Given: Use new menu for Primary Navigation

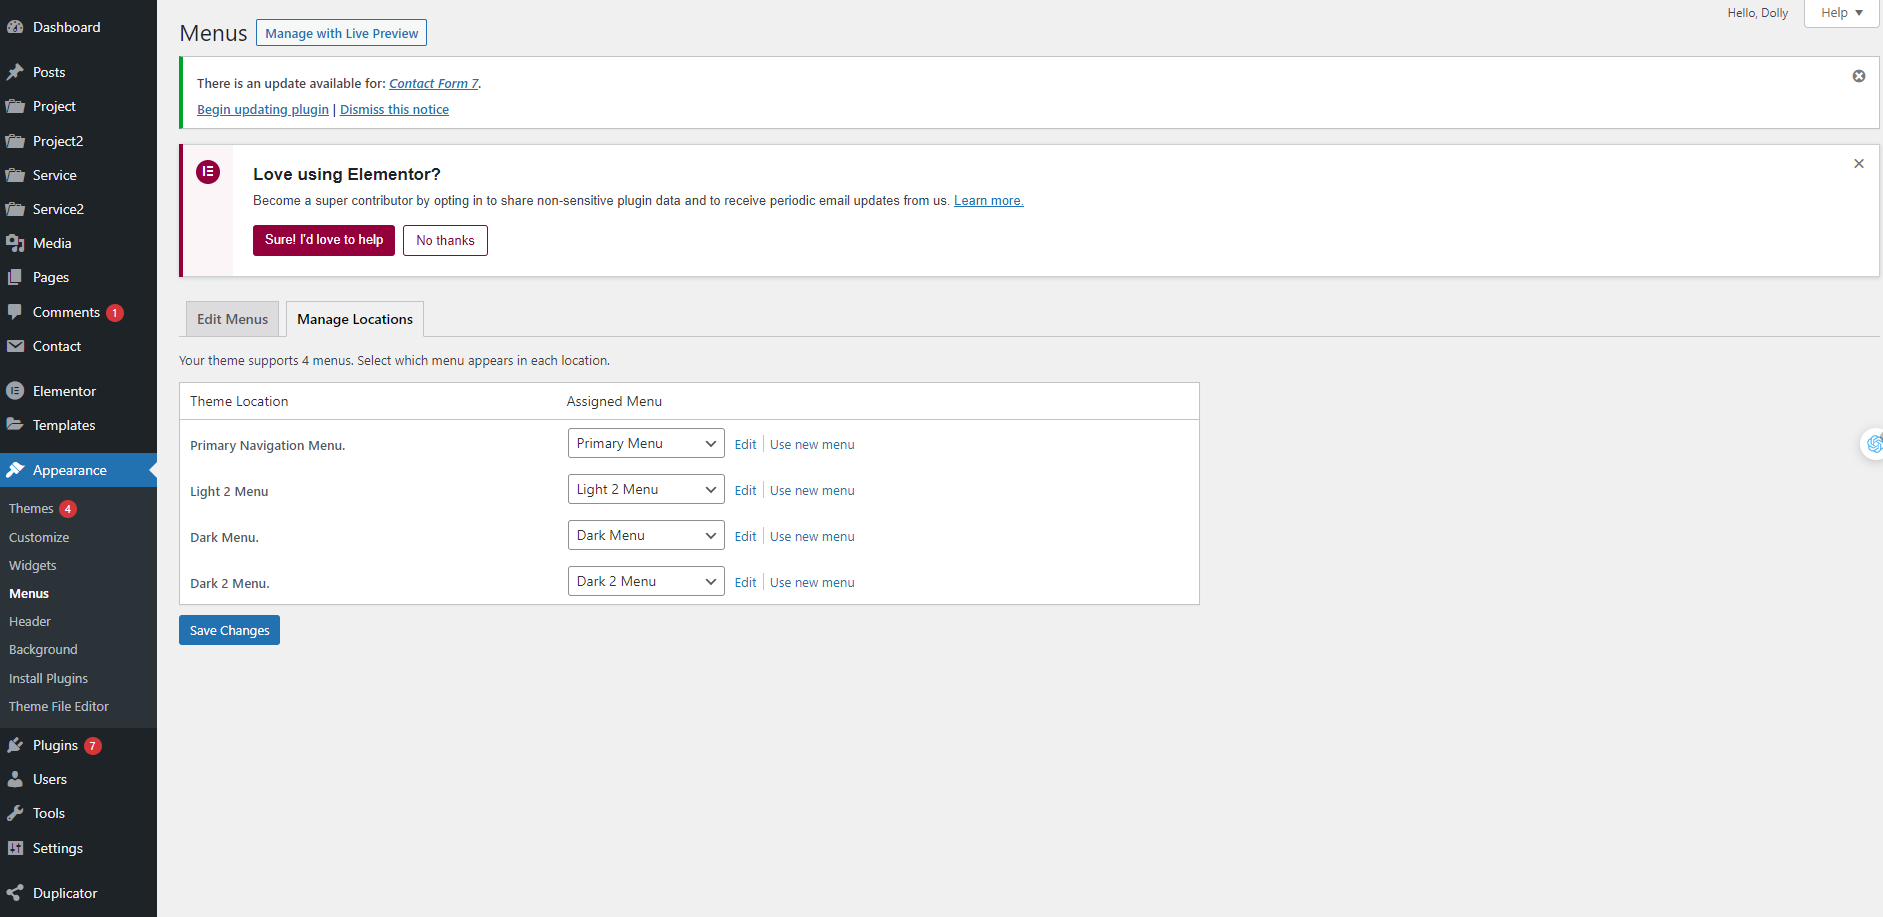Looking at the screenshot, I should (x=812, y=445).
